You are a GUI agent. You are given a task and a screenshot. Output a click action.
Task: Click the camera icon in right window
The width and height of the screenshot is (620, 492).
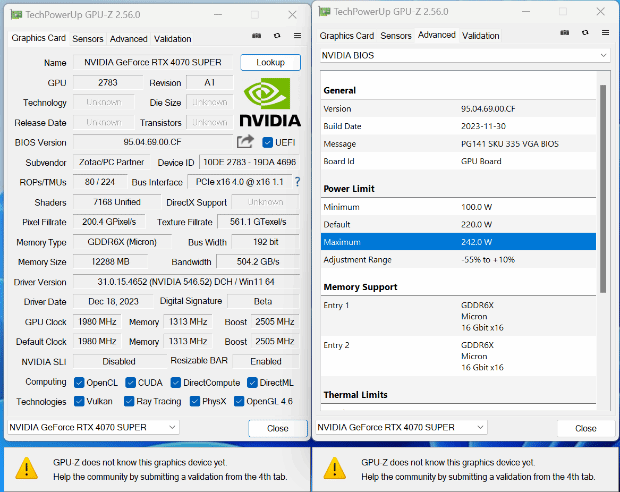point(564,35)
